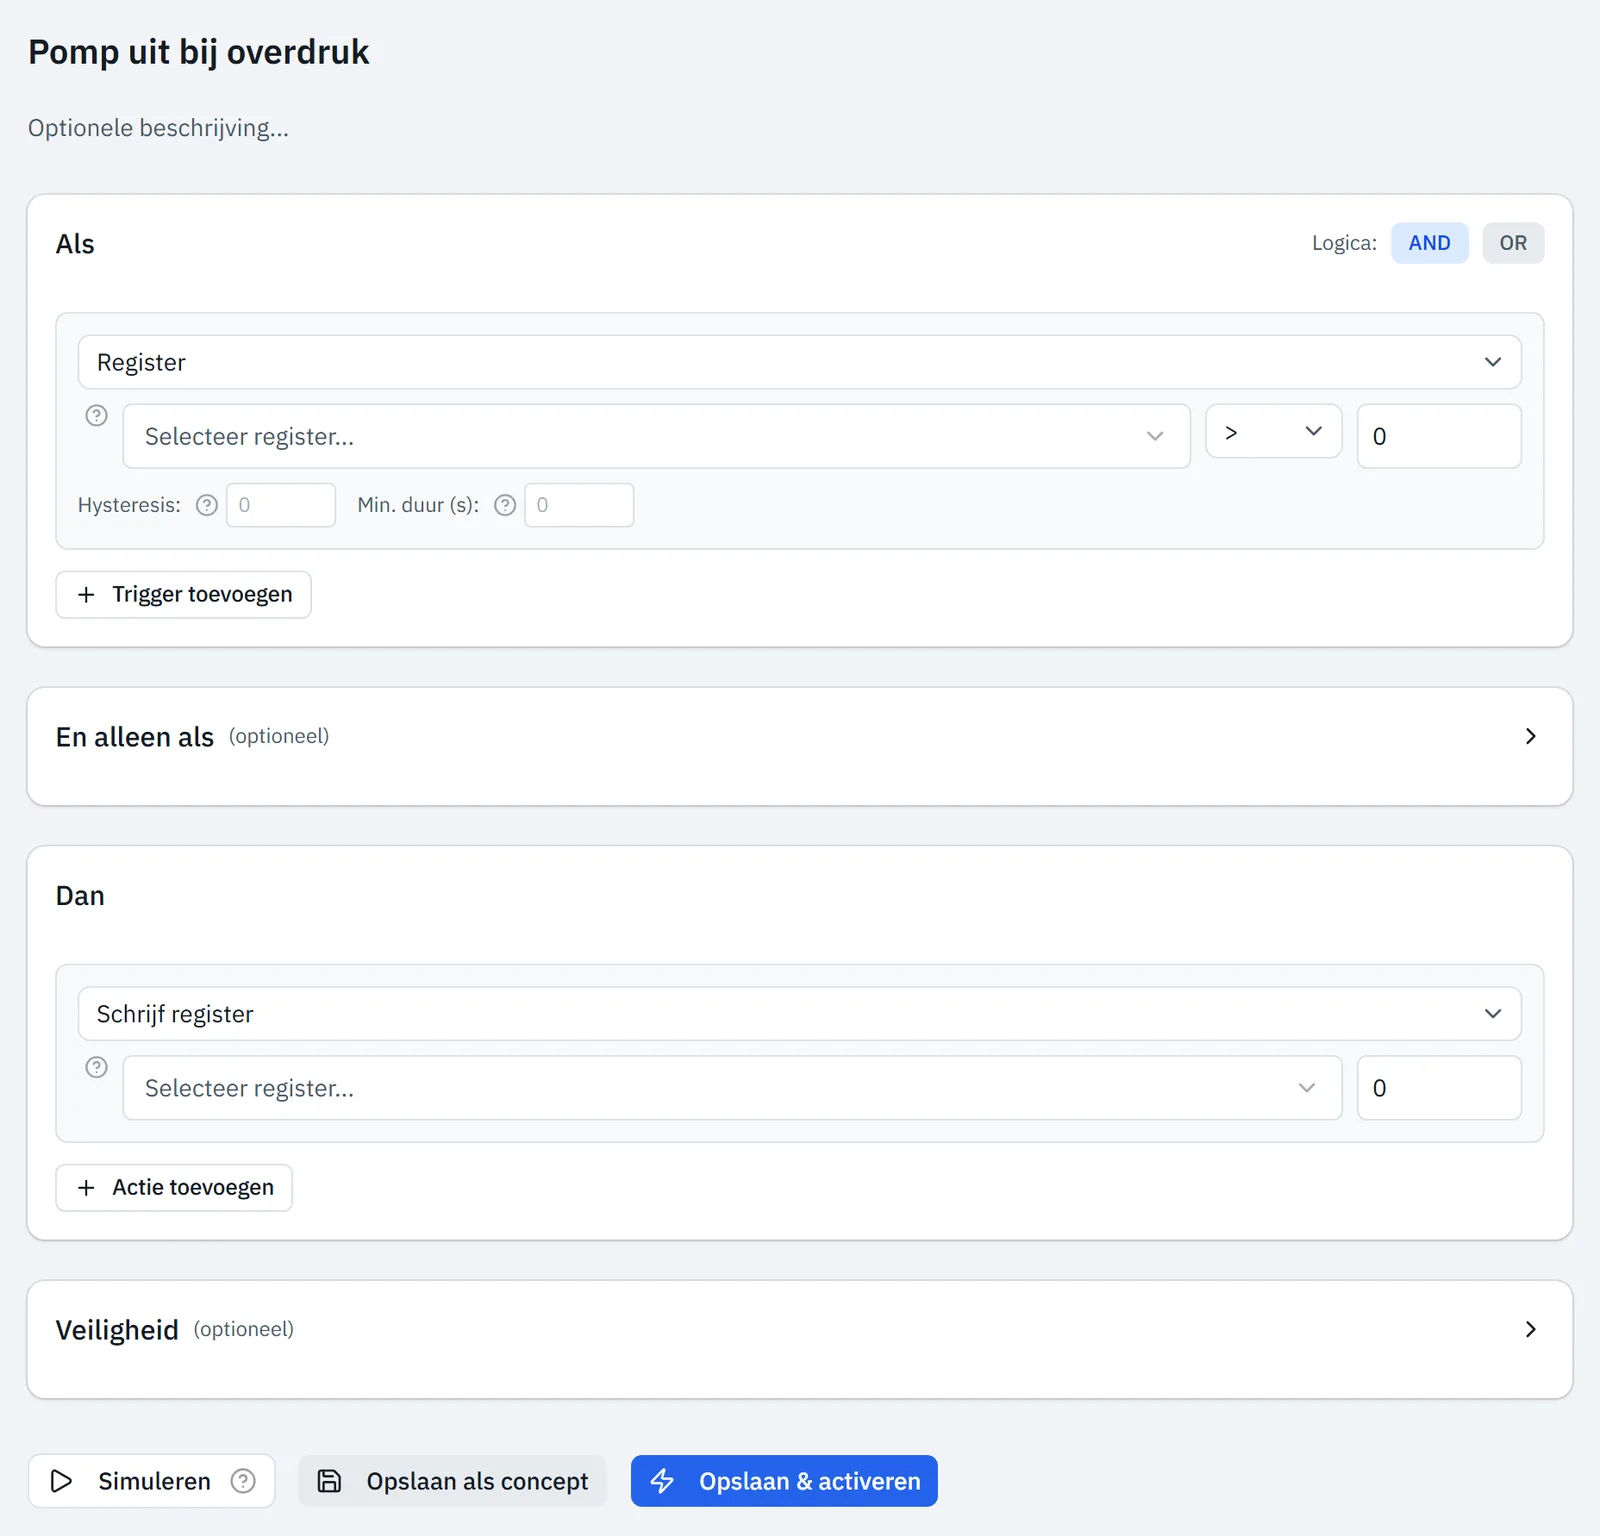1600x1536 pixels.
Task: Click the Simuleren help question icon
Action: [x=243, y=1481]
